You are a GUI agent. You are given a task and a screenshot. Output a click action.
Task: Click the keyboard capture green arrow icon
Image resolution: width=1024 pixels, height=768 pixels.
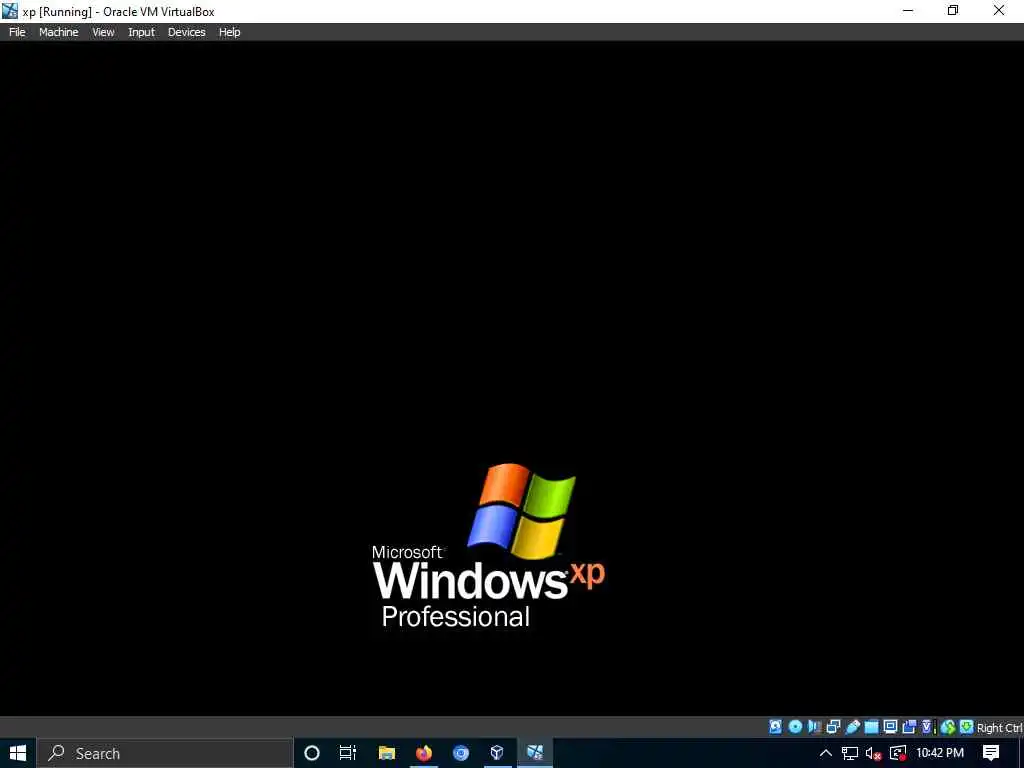click(x=967, y=727)
